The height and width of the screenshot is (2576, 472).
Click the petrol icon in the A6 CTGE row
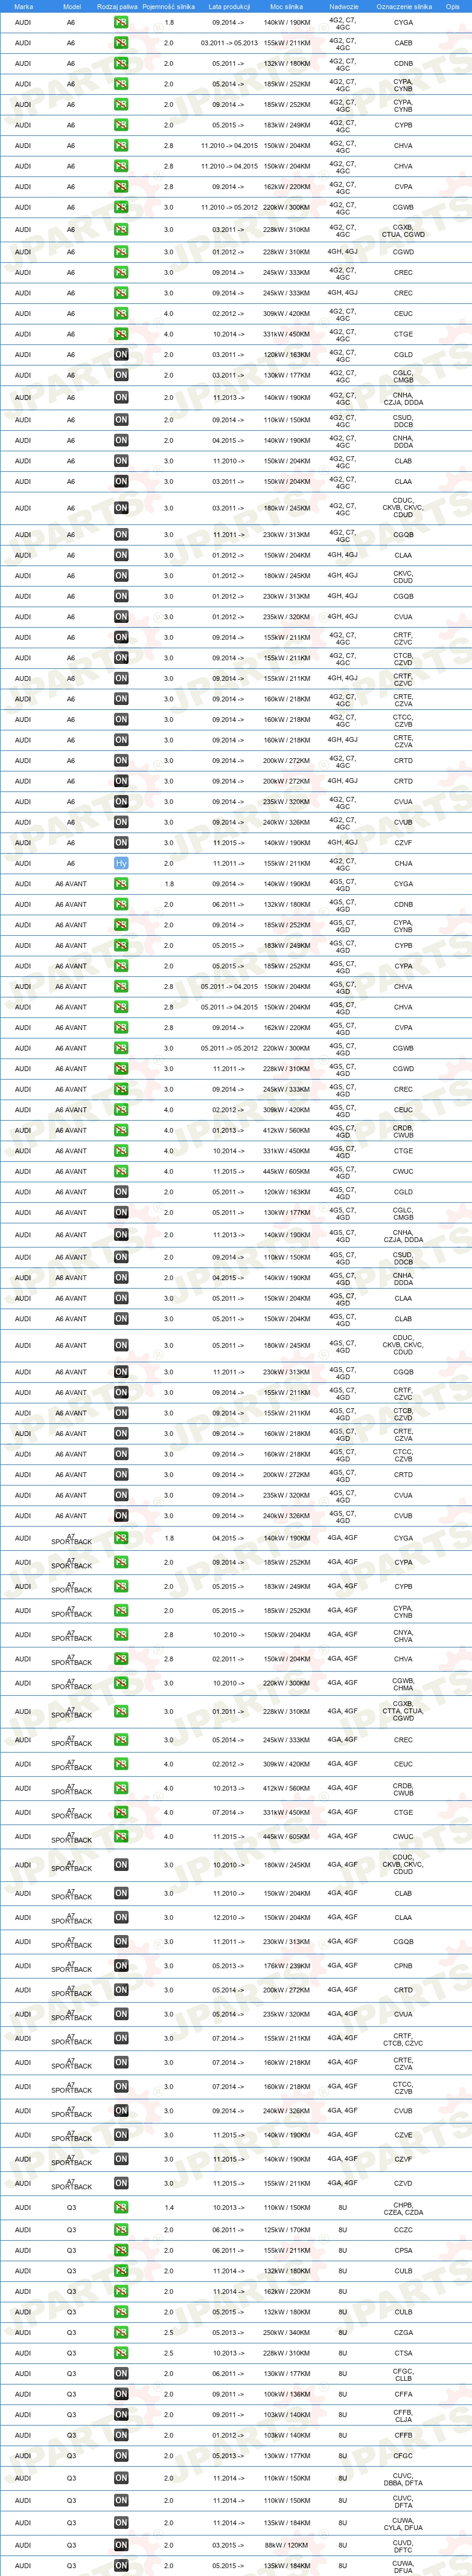(121, 334)
